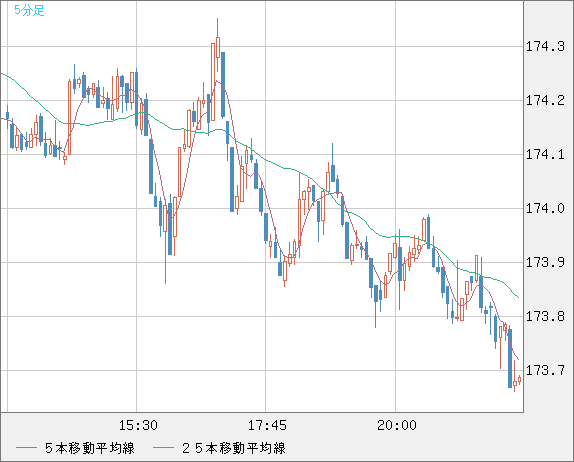Click the 174.1 price axis label
This screenshot has height=462, width=574.
pos(545,154)
